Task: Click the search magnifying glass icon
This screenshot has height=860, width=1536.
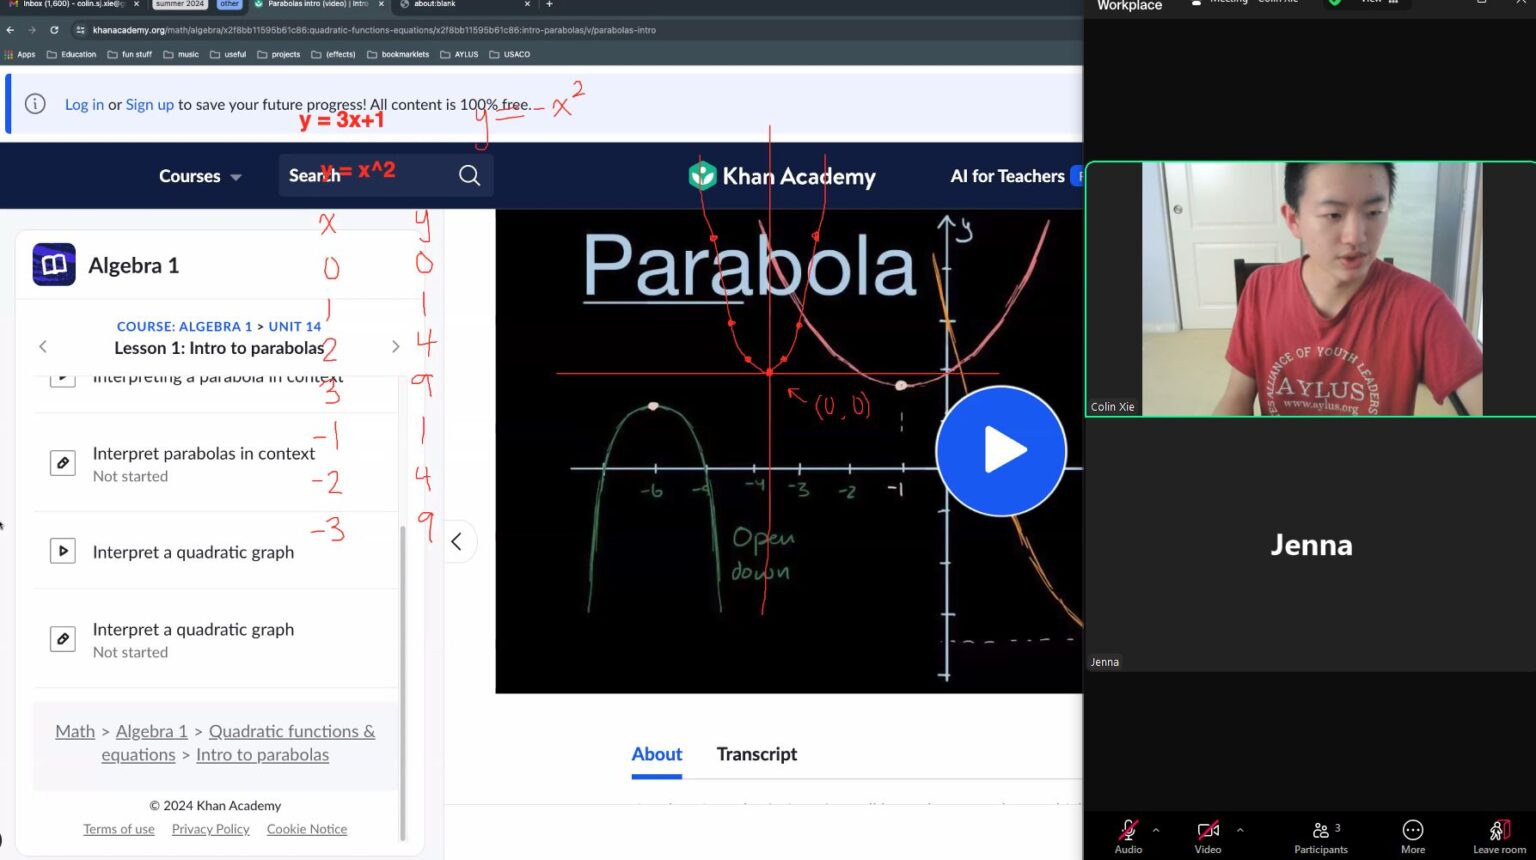Action: coord(469,176)
